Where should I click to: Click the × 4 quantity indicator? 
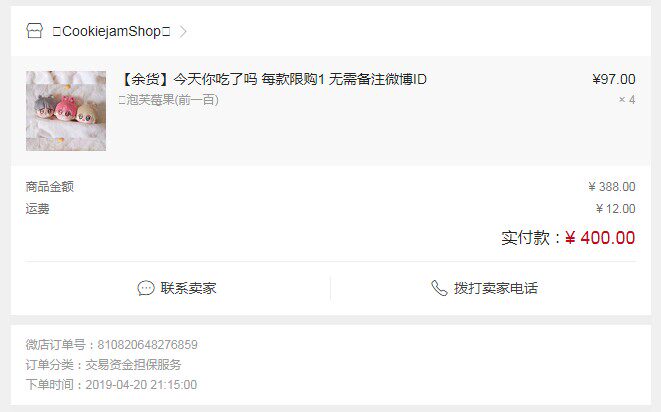(x=627, y=100)
